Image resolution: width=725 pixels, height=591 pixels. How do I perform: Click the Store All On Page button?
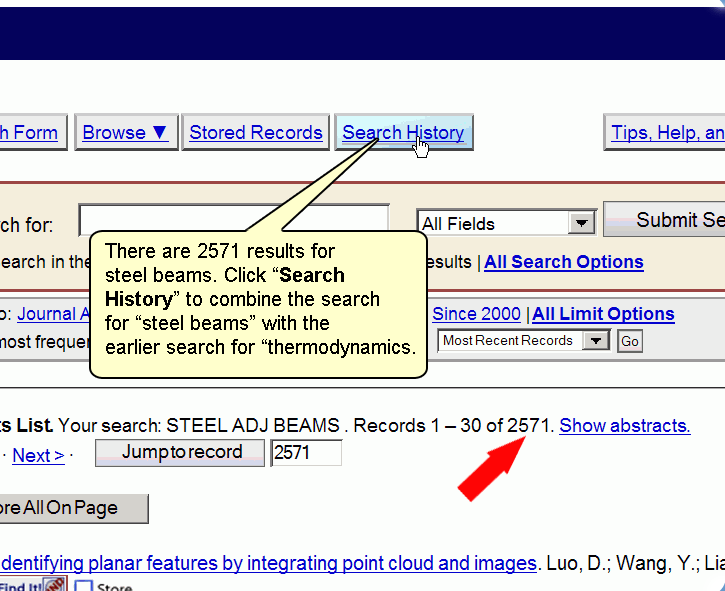(70, 508)
